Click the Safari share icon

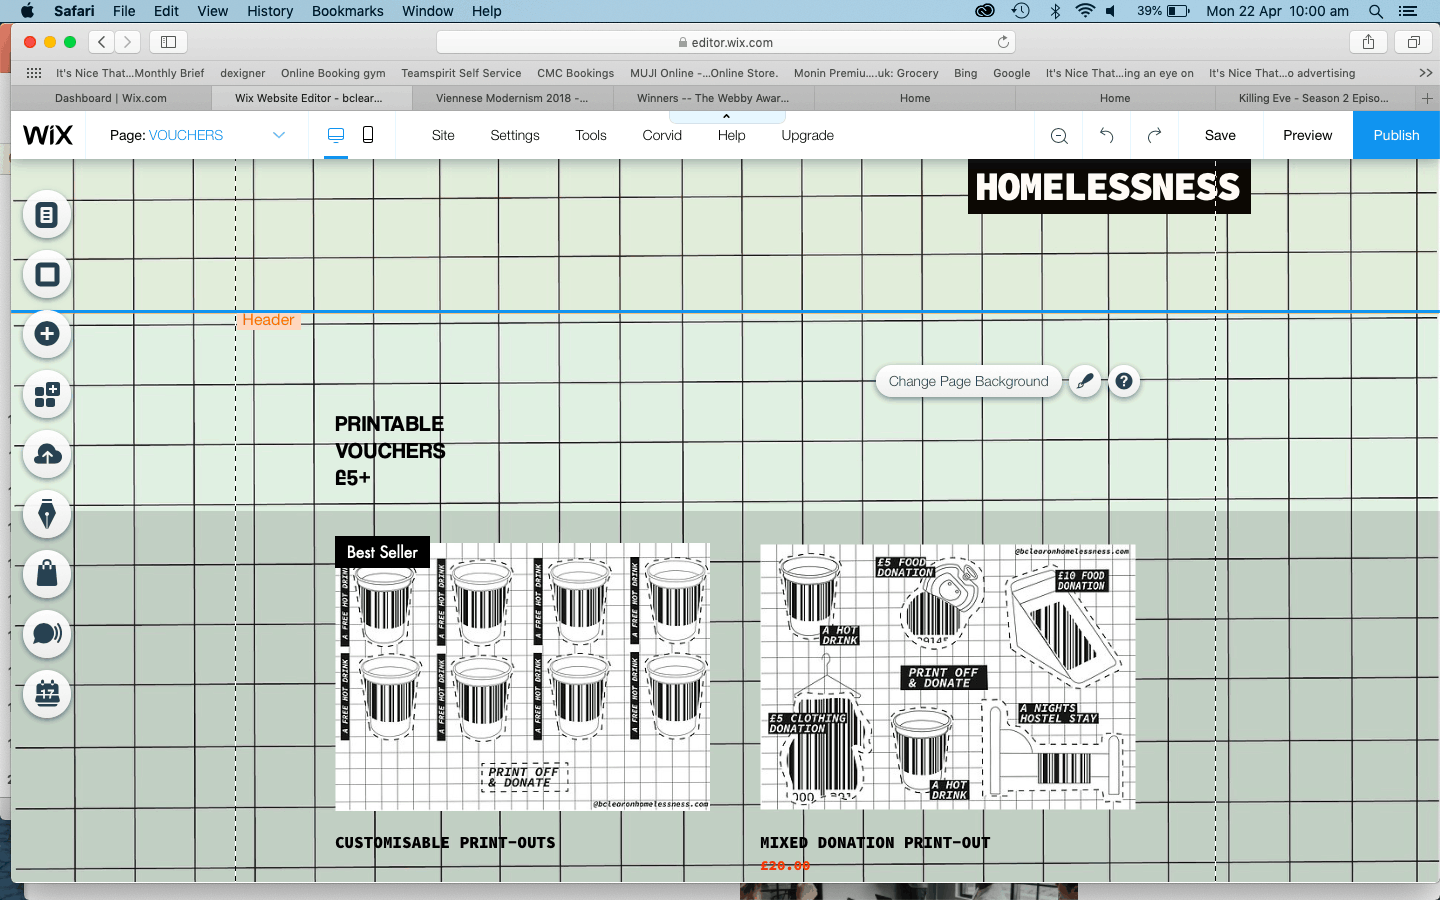point(1368,42)
